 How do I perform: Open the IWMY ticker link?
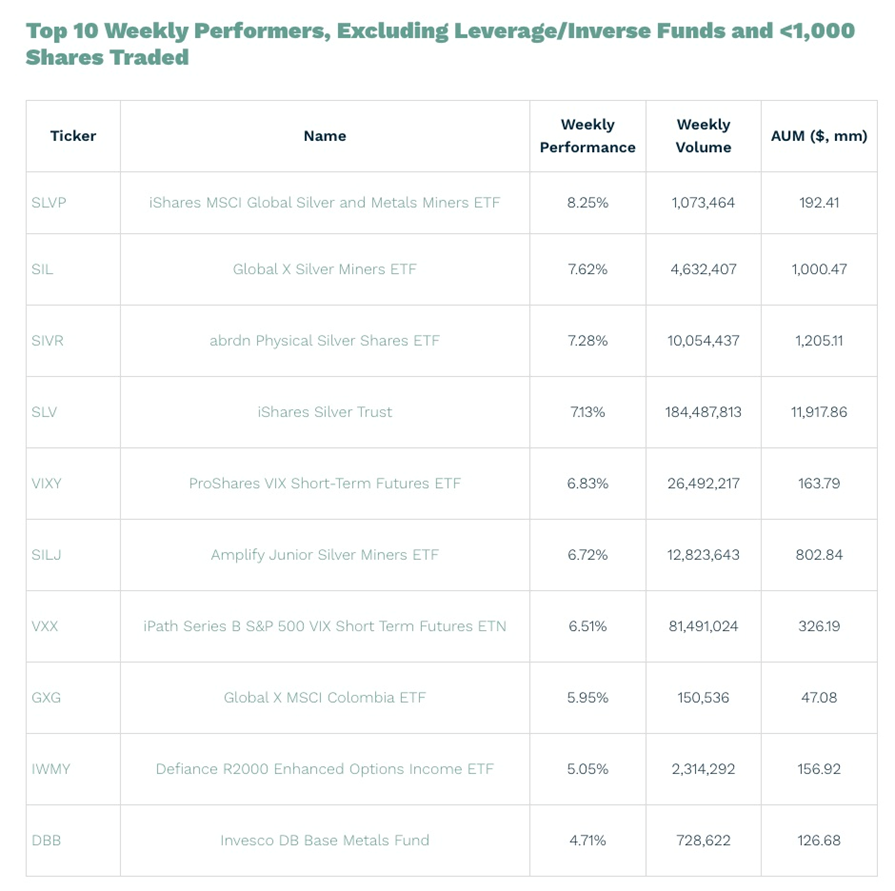pos(50,769)
